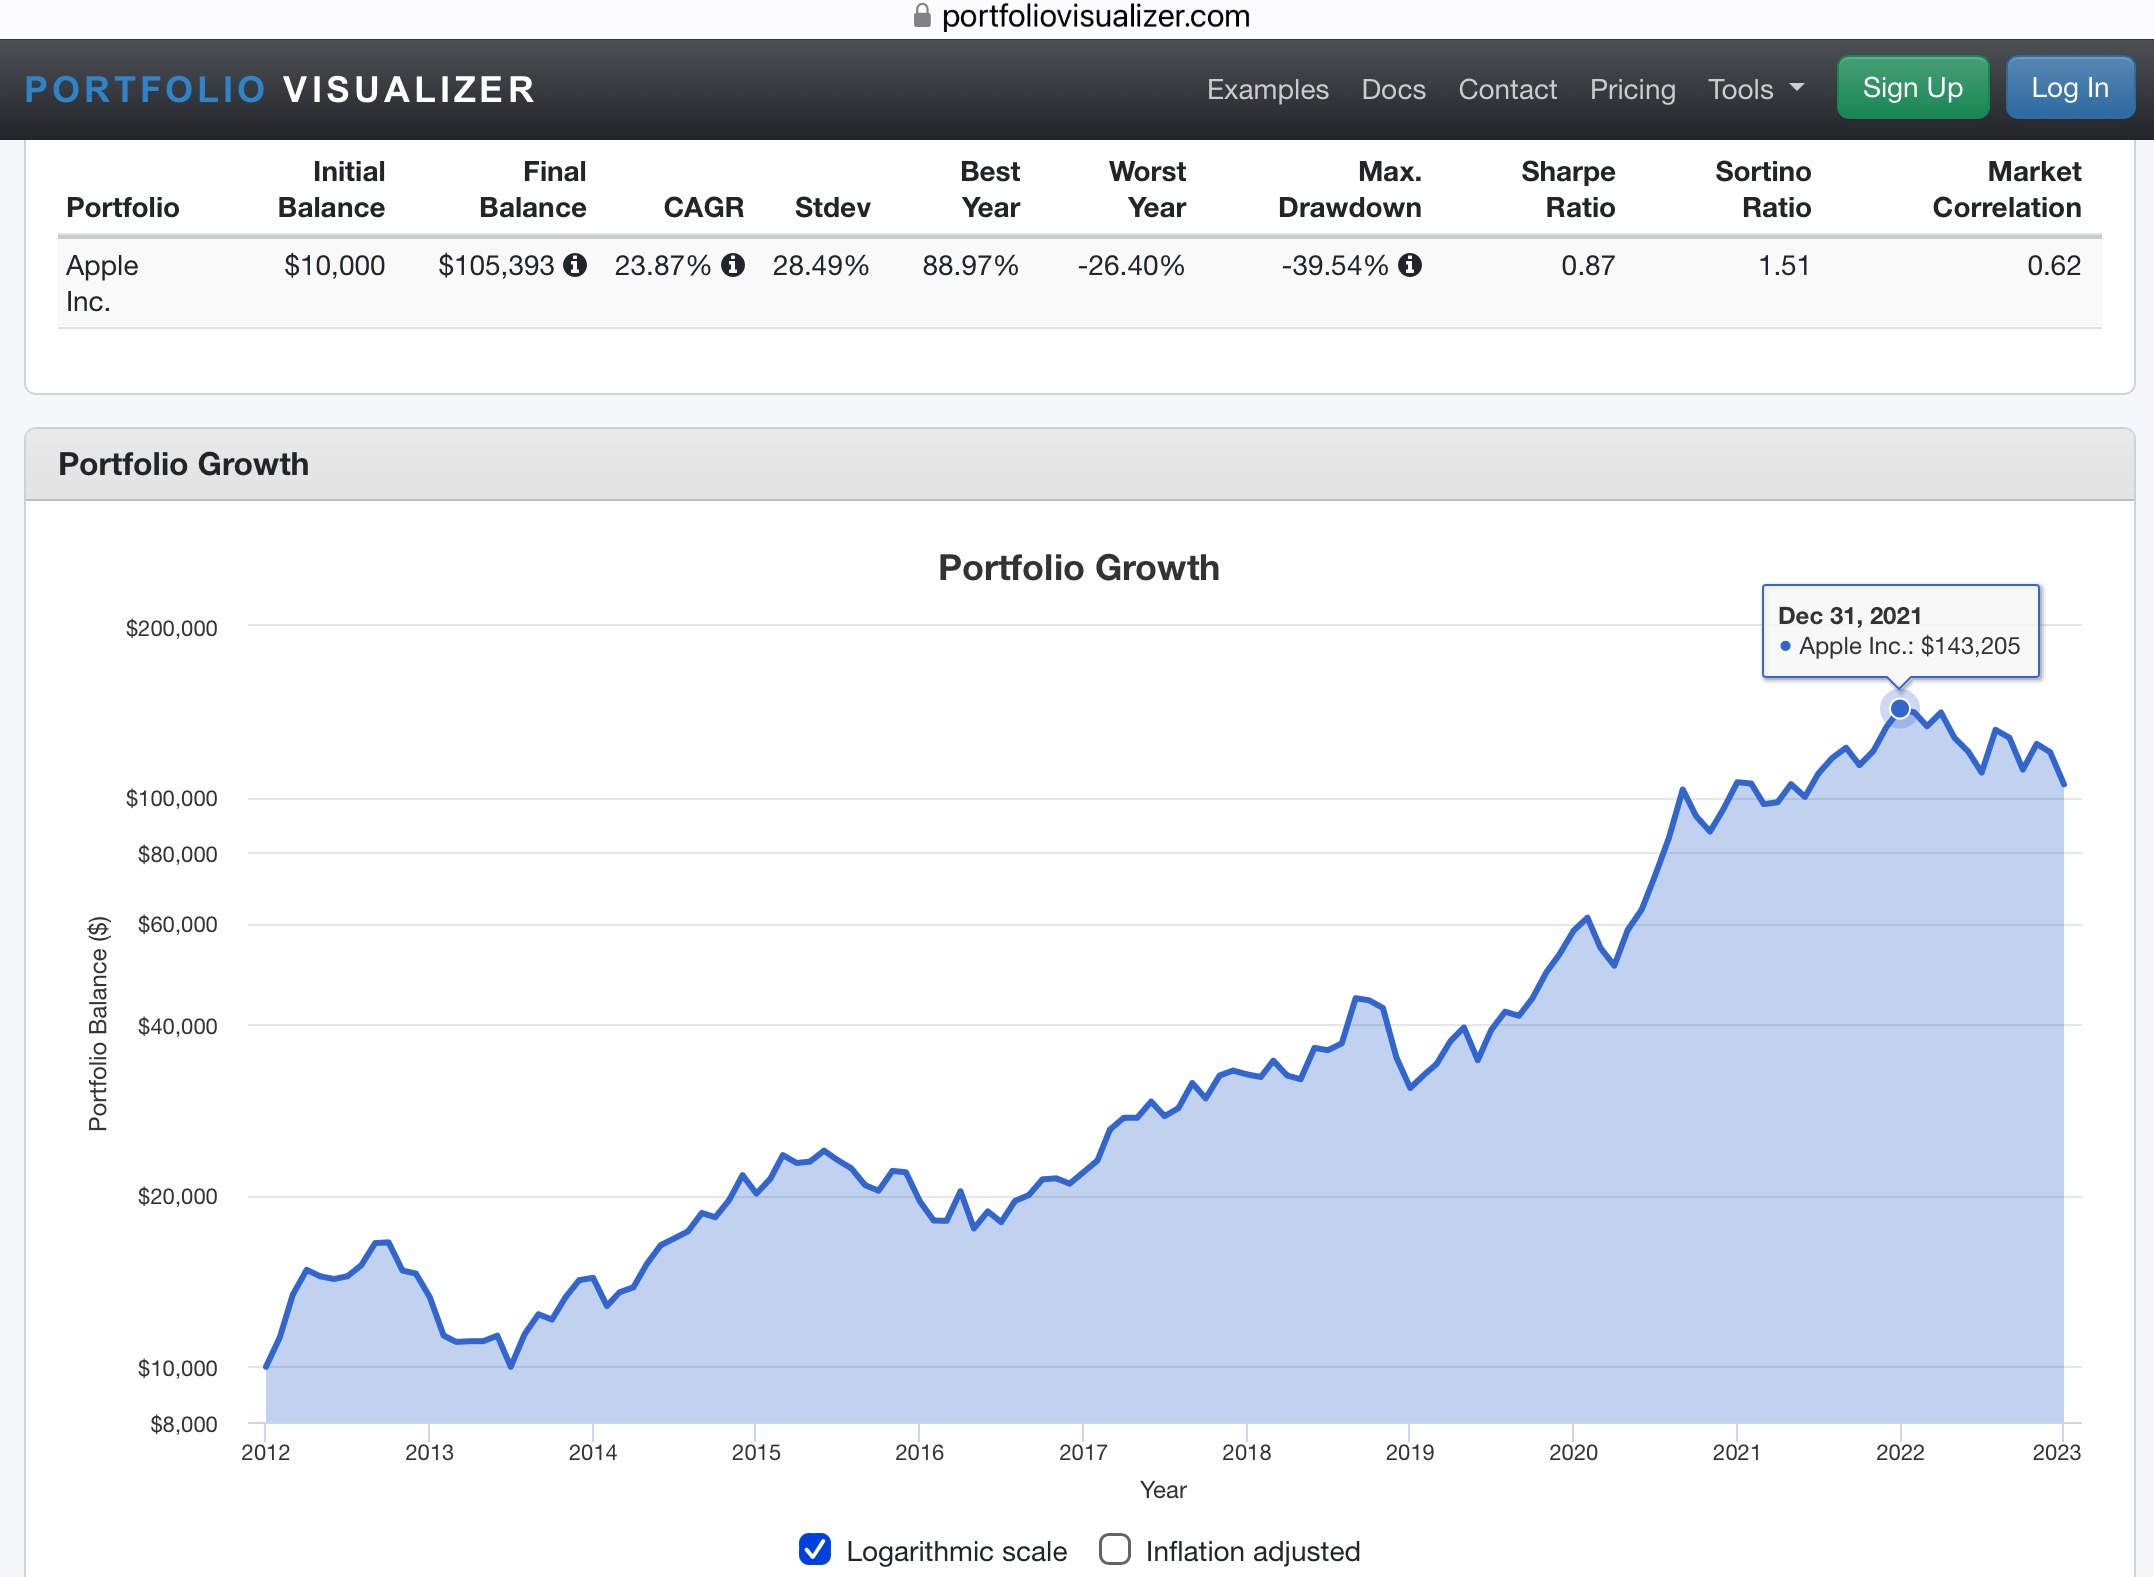Click the Portfolio Balance ($) axis title
Screen dimensions: 2154x1577
98,1024
